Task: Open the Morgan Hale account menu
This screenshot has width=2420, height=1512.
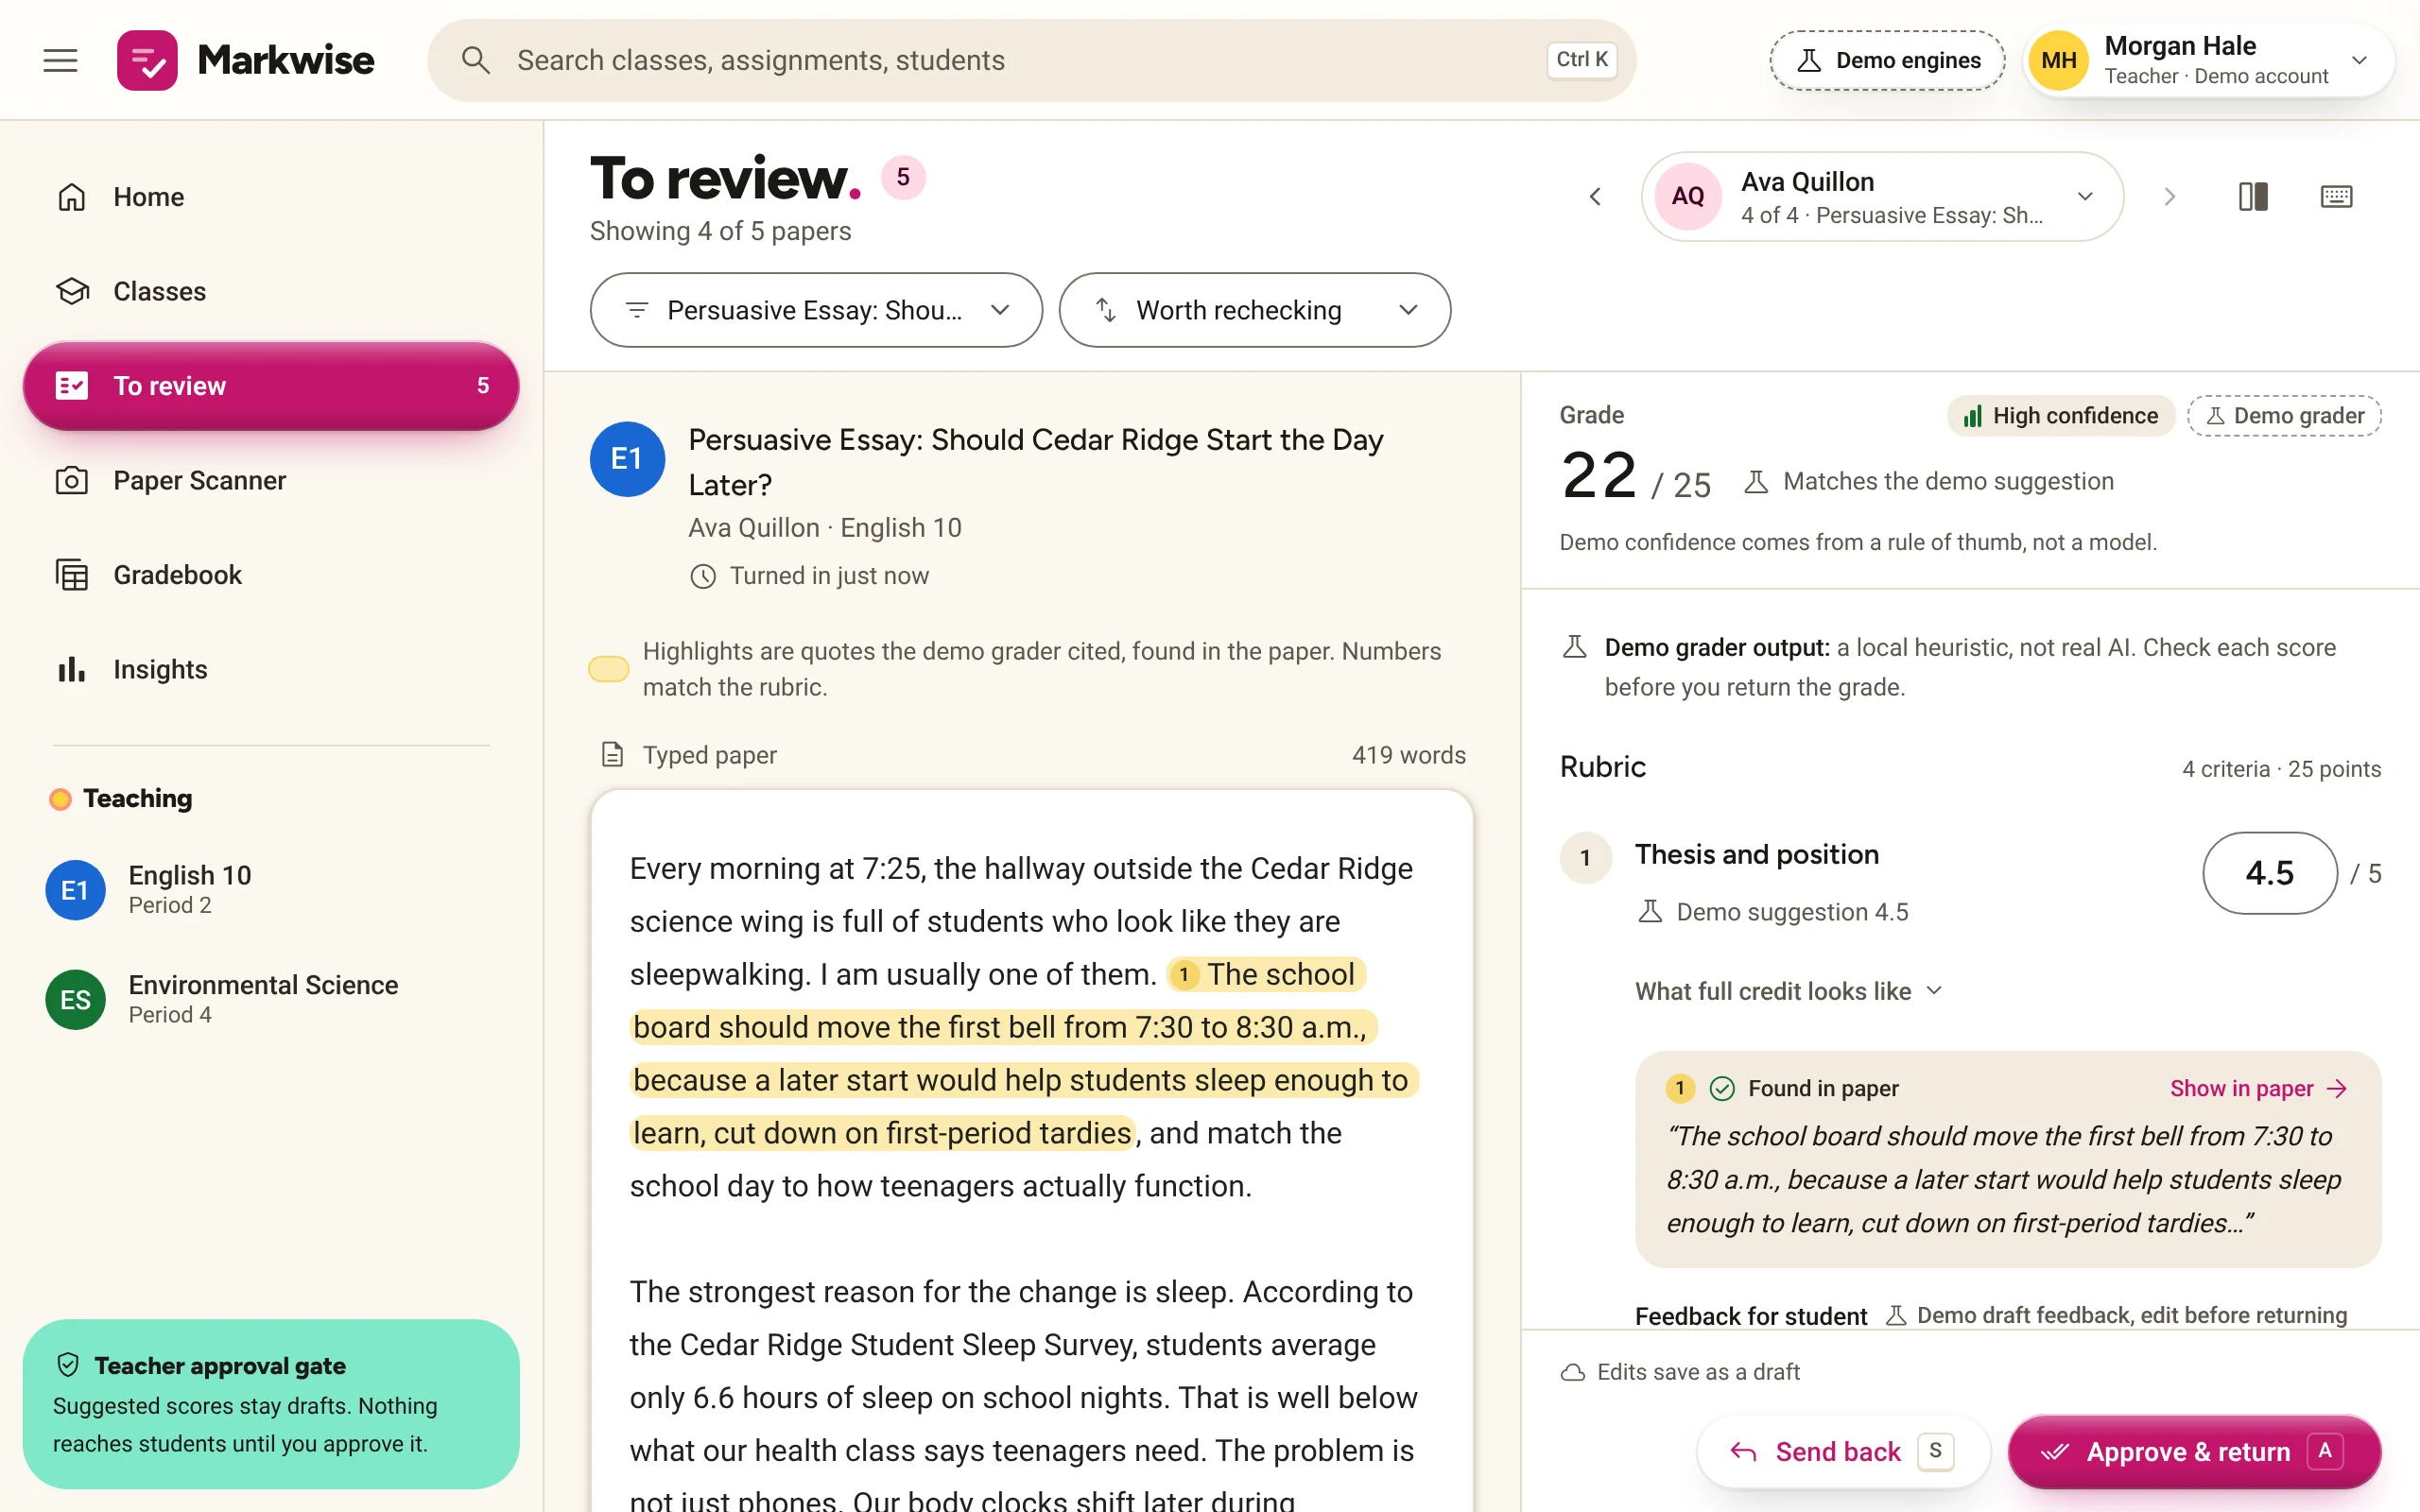Action: 2208,60
